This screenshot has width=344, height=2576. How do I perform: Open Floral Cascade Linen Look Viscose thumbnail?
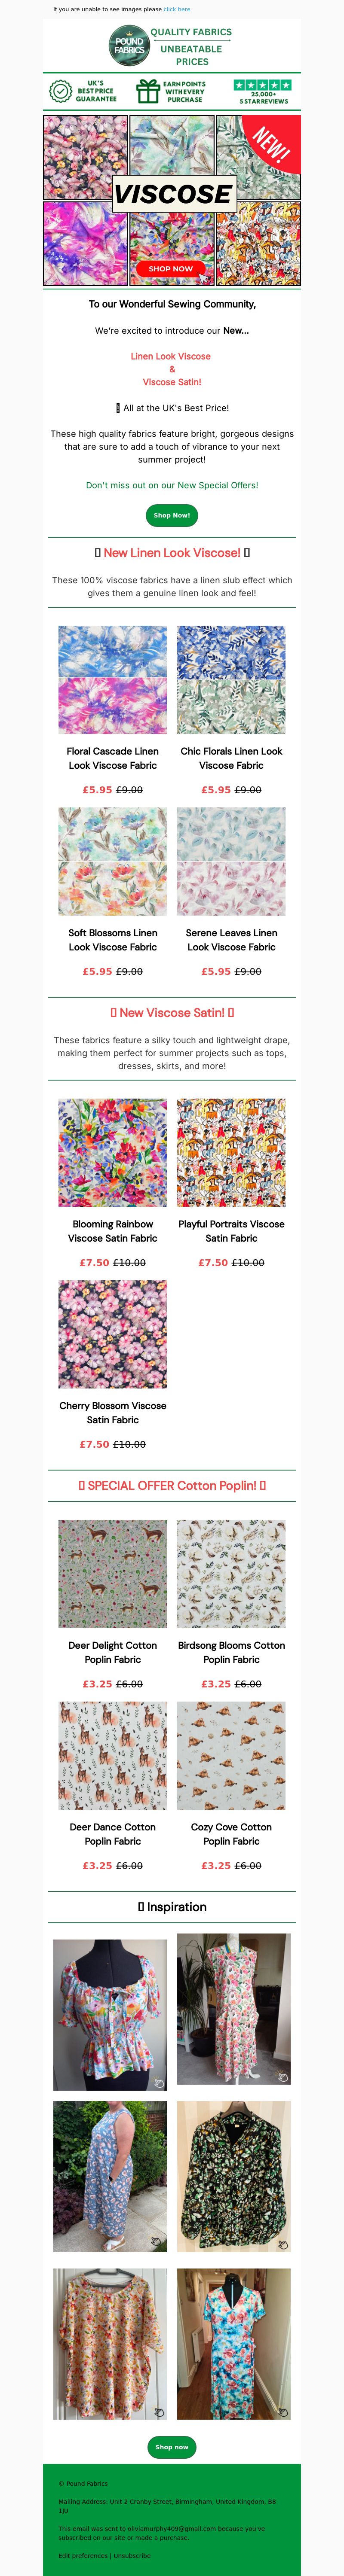(113, 680)
